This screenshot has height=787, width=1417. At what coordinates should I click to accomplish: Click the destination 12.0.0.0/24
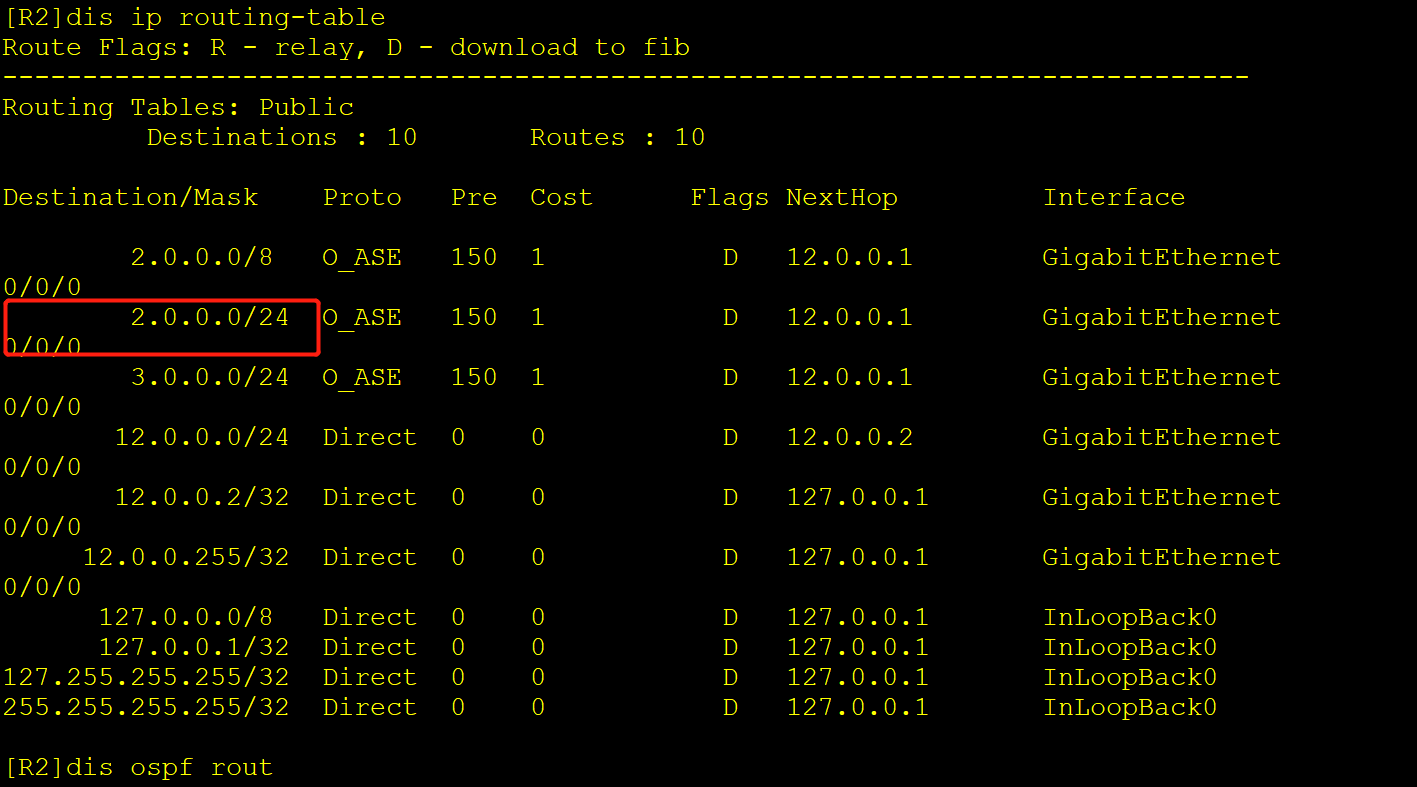point(201,437)
